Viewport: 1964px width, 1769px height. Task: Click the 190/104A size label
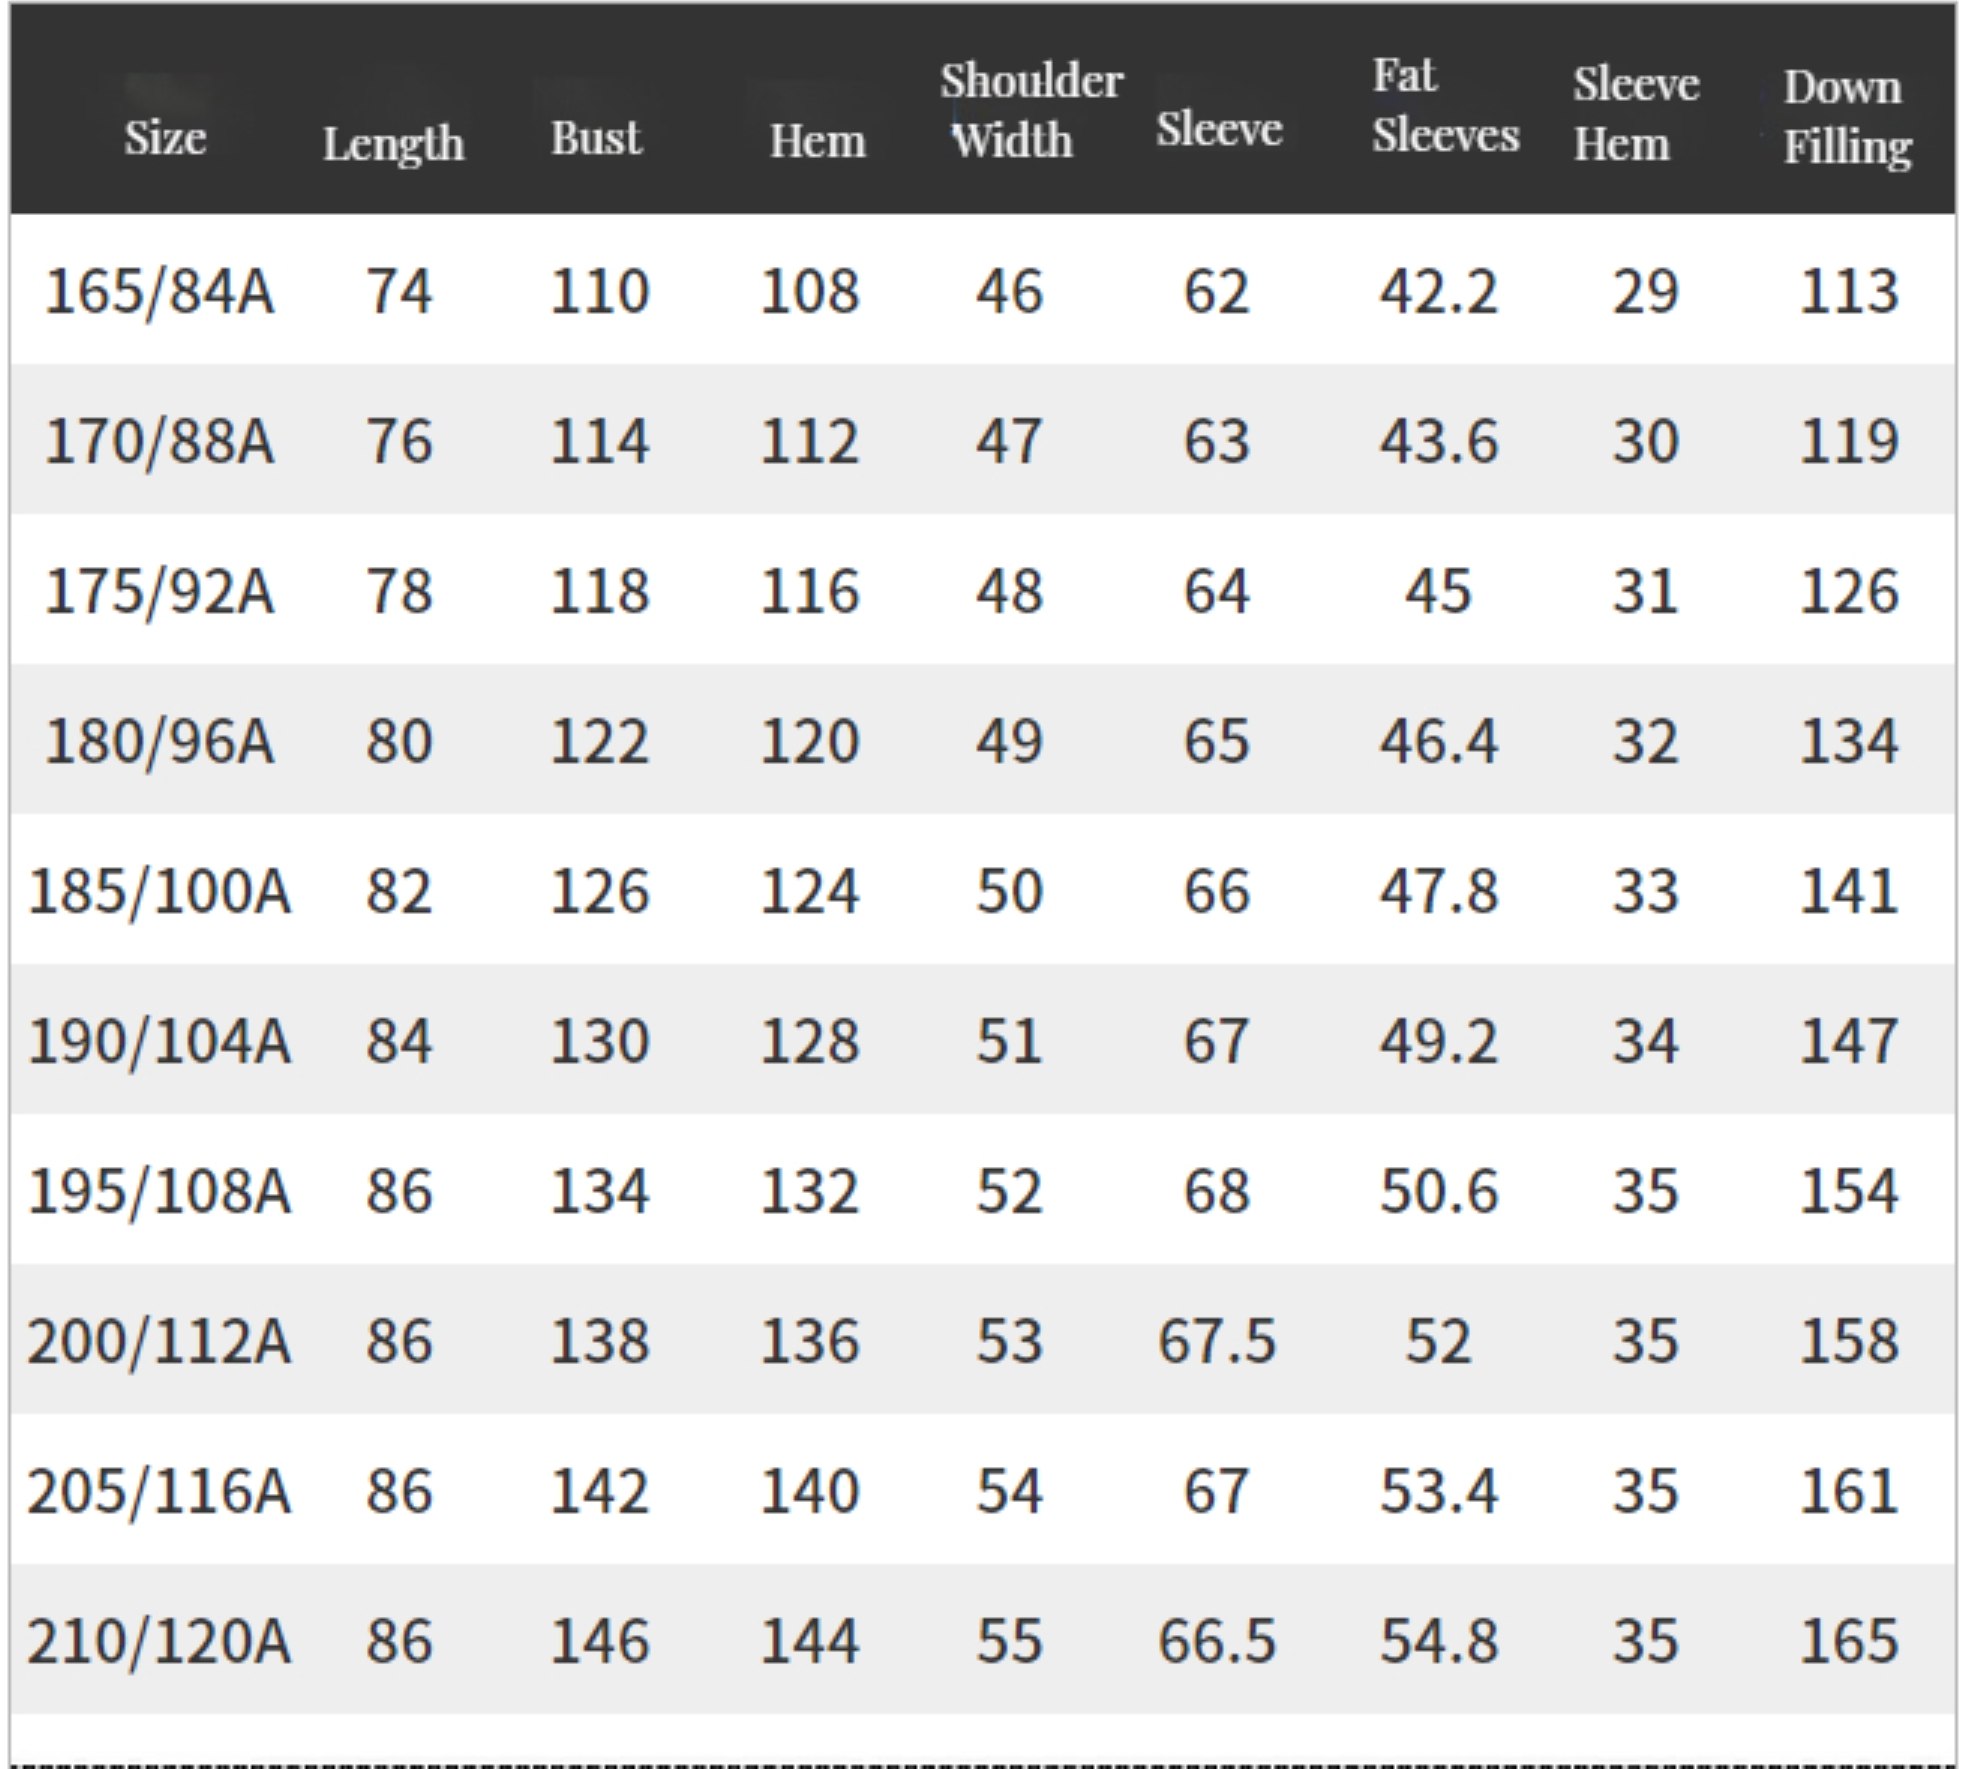[x=159, y=1041]
